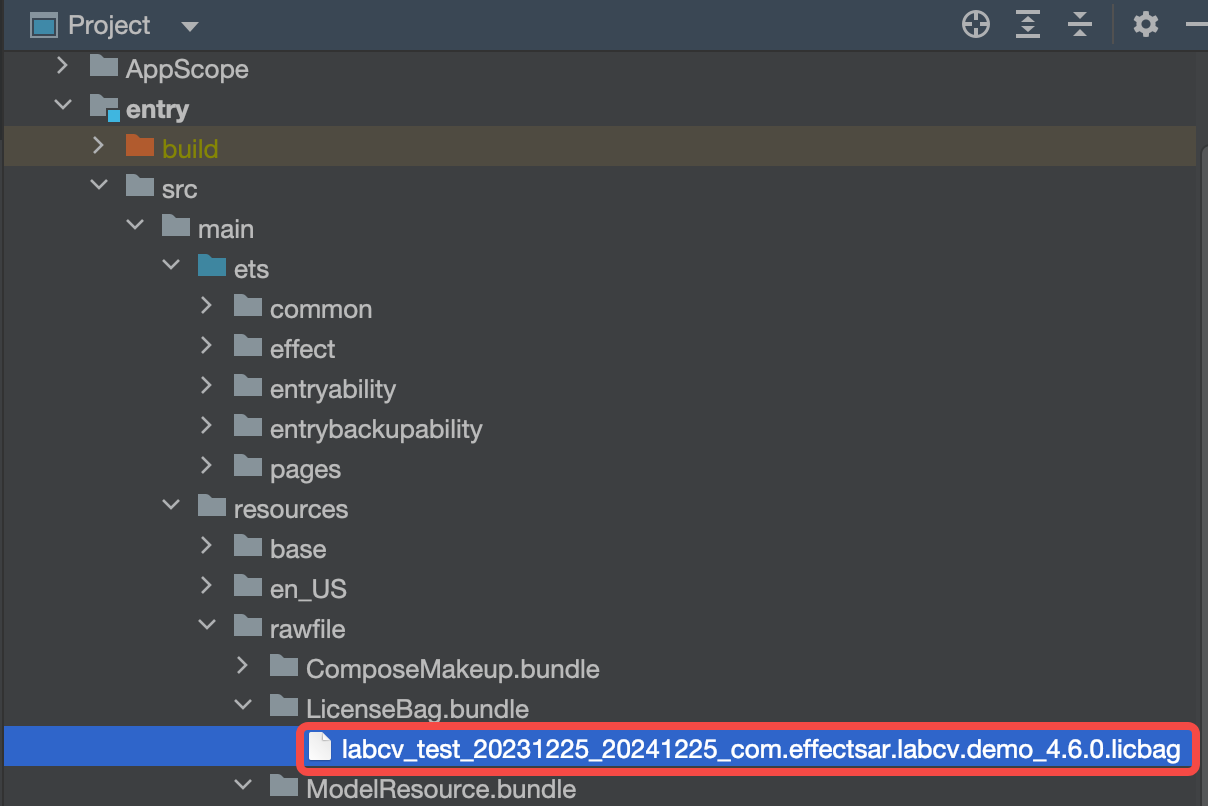Screen dimensions: 1208x806
Task: Open the Project view dropdown
Action: click(x=190, y=26)
